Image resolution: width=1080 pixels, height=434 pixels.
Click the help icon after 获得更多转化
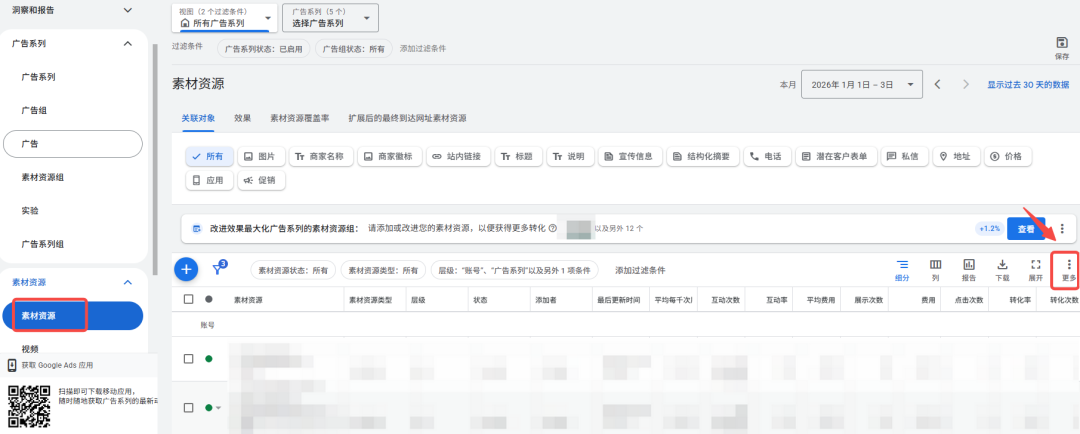(x=552, y=229)
